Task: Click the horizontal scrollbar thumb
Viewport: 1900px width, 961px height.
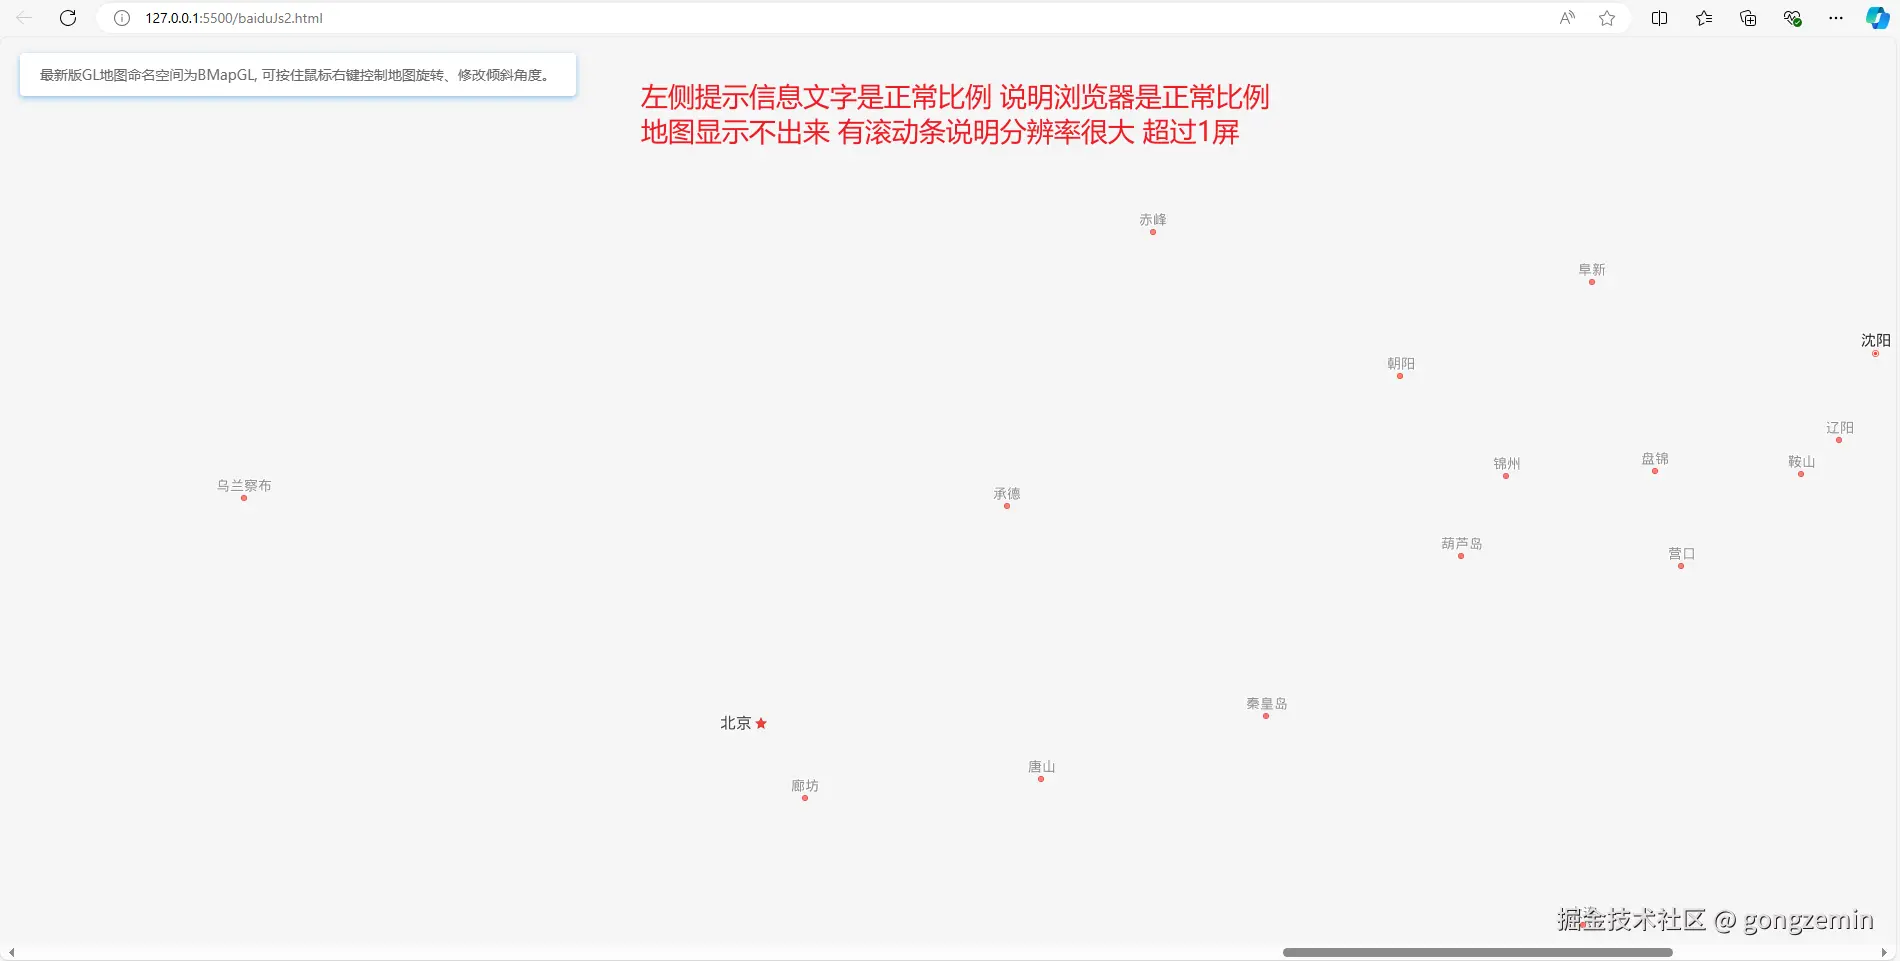Action: pos(1478,952)
